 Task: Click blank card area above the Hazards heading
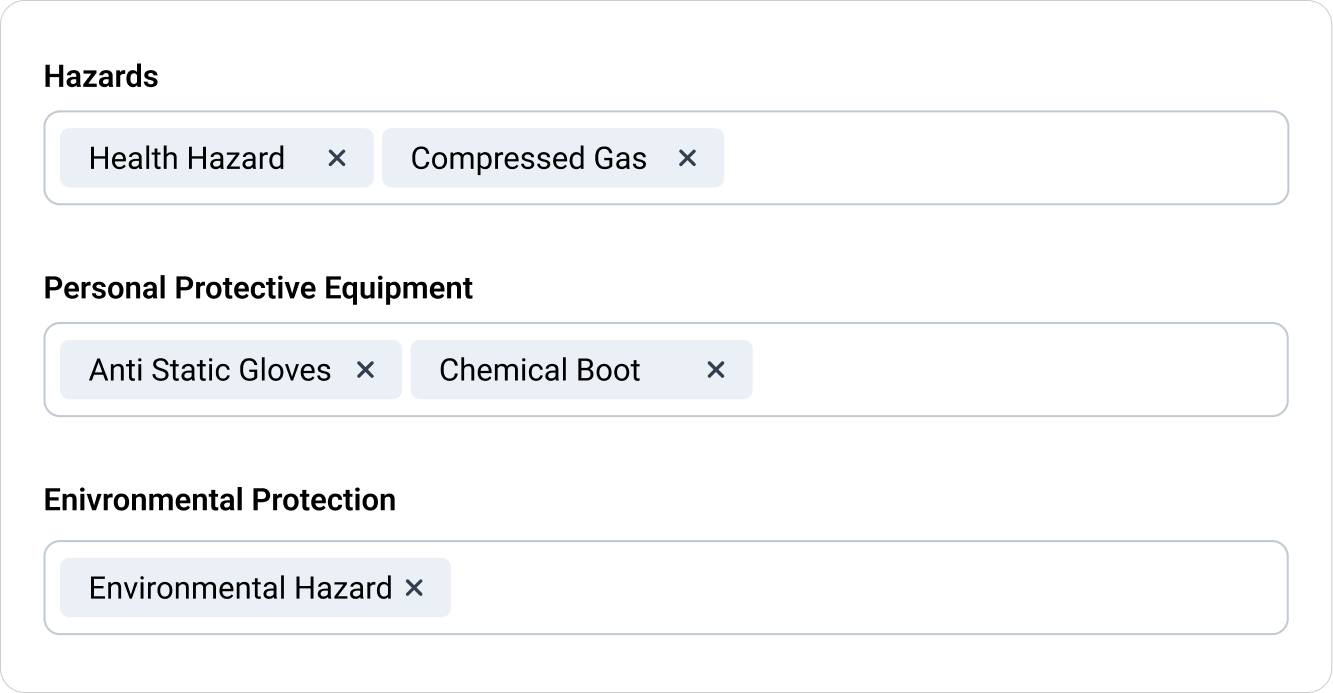666,30
